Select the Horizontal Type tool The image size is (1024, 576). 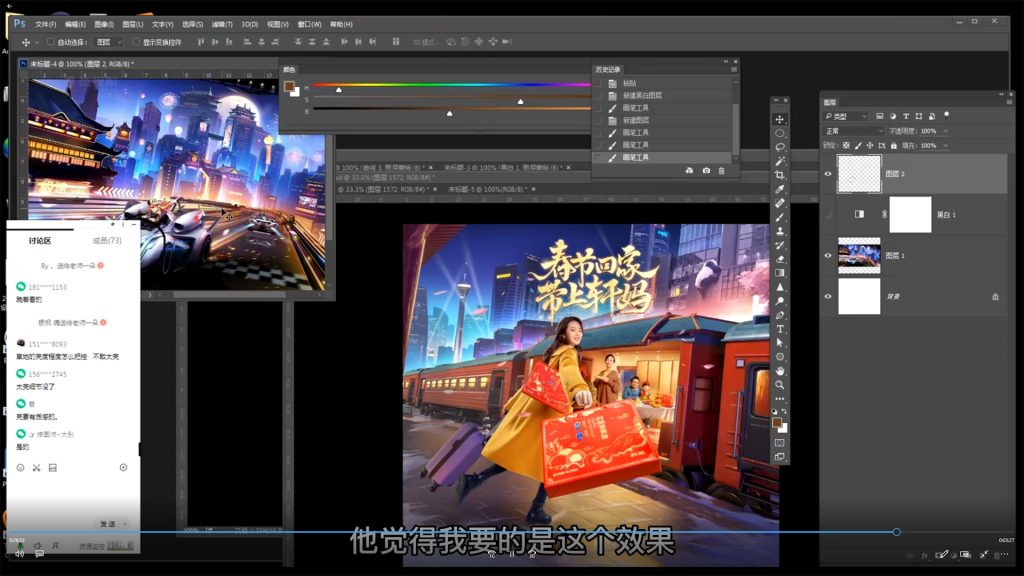780,329
